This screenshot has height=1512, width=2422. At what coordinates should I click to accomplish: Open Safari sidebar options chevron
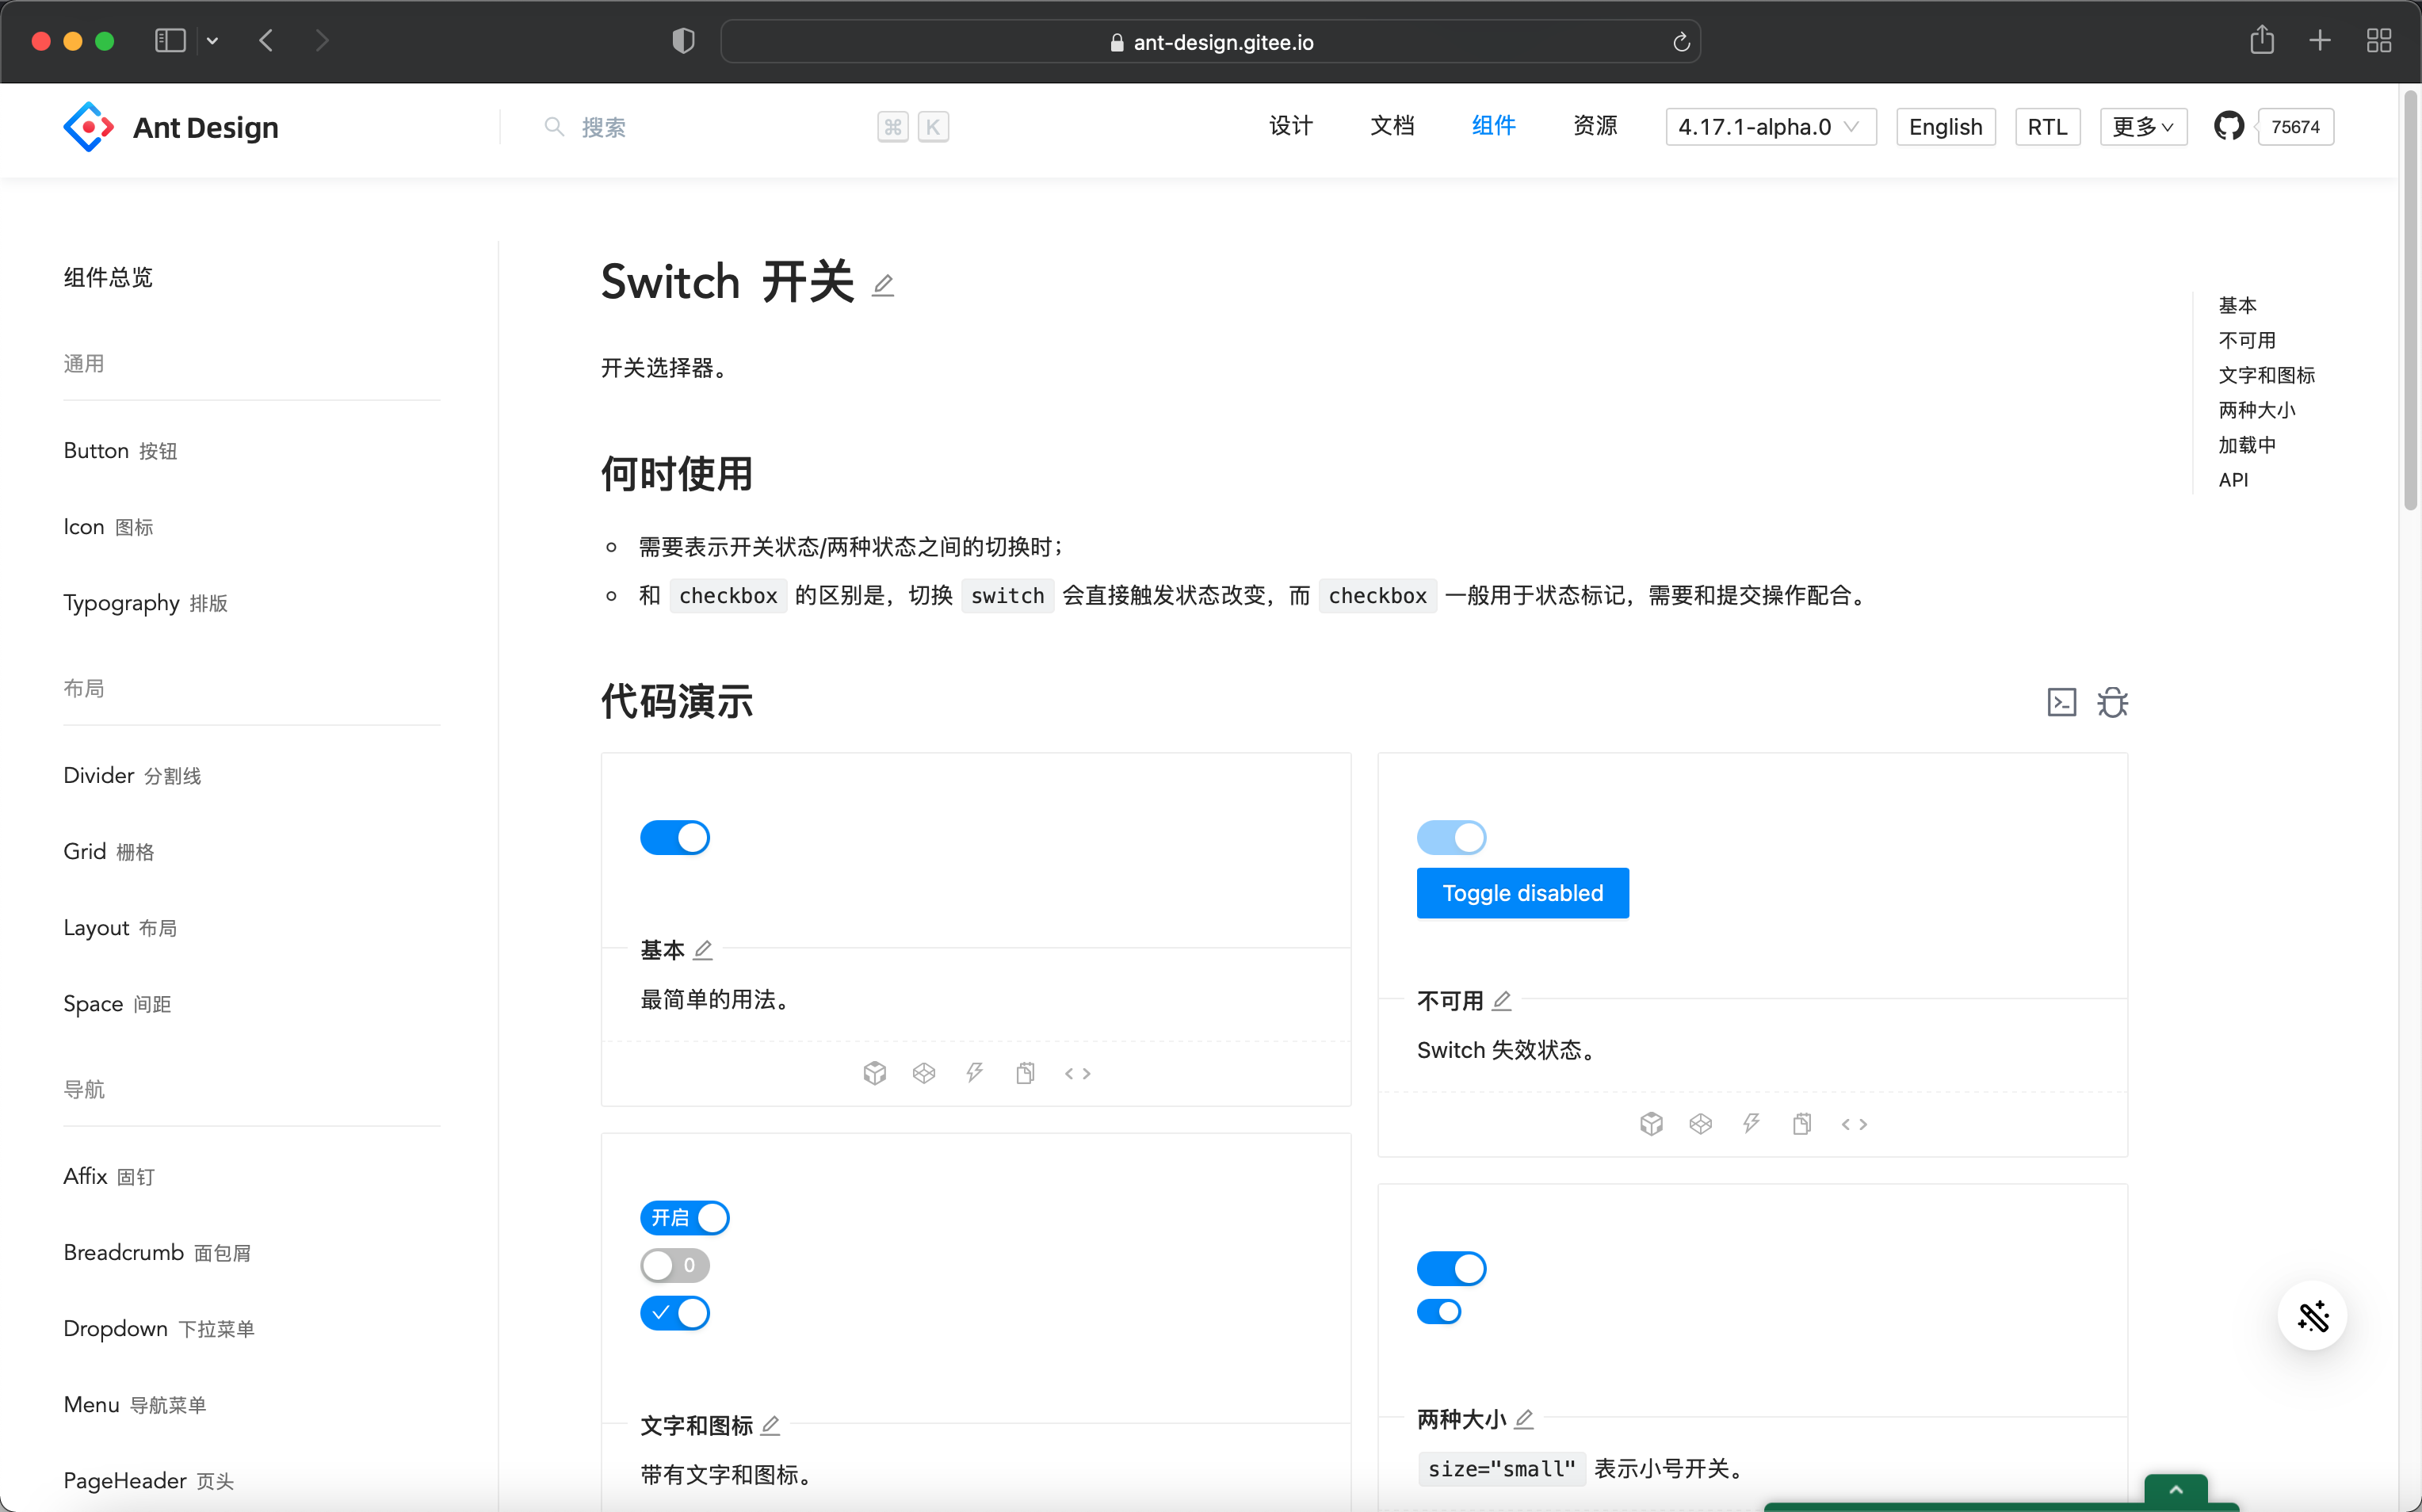[x=212, y=41]
